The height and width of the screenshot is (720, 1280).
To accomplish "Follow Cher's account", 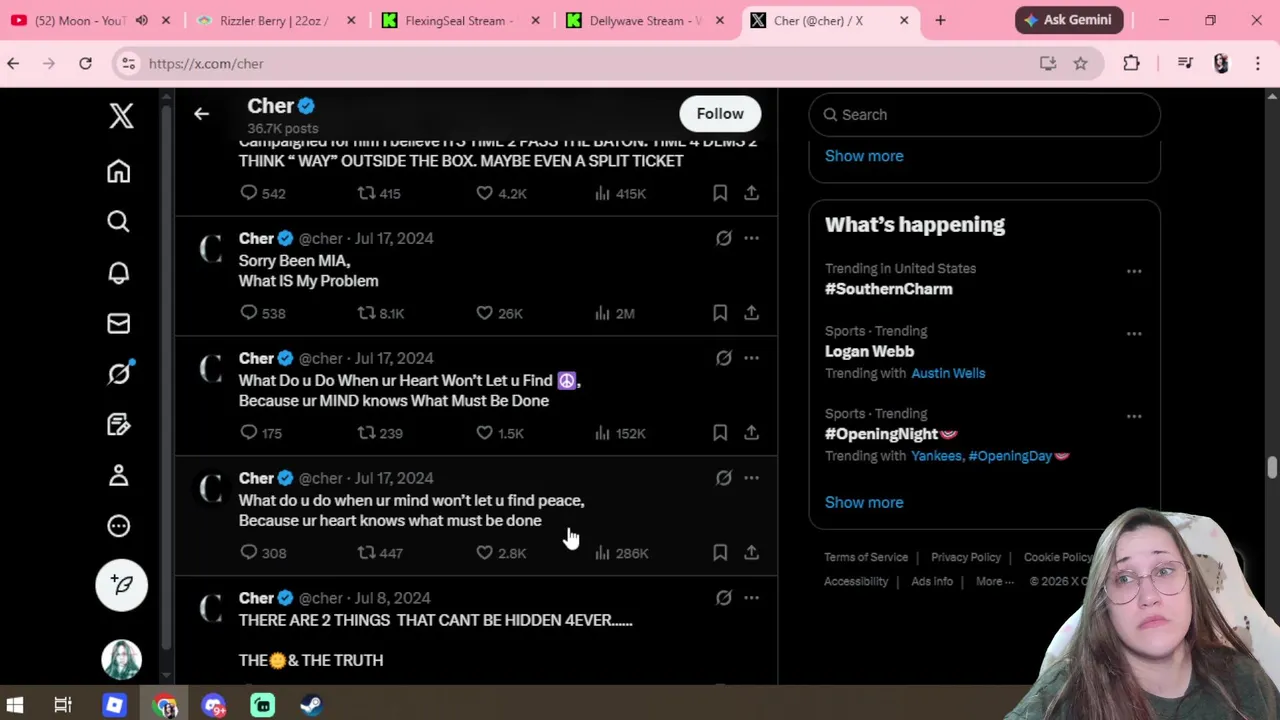I will [720, 114].
